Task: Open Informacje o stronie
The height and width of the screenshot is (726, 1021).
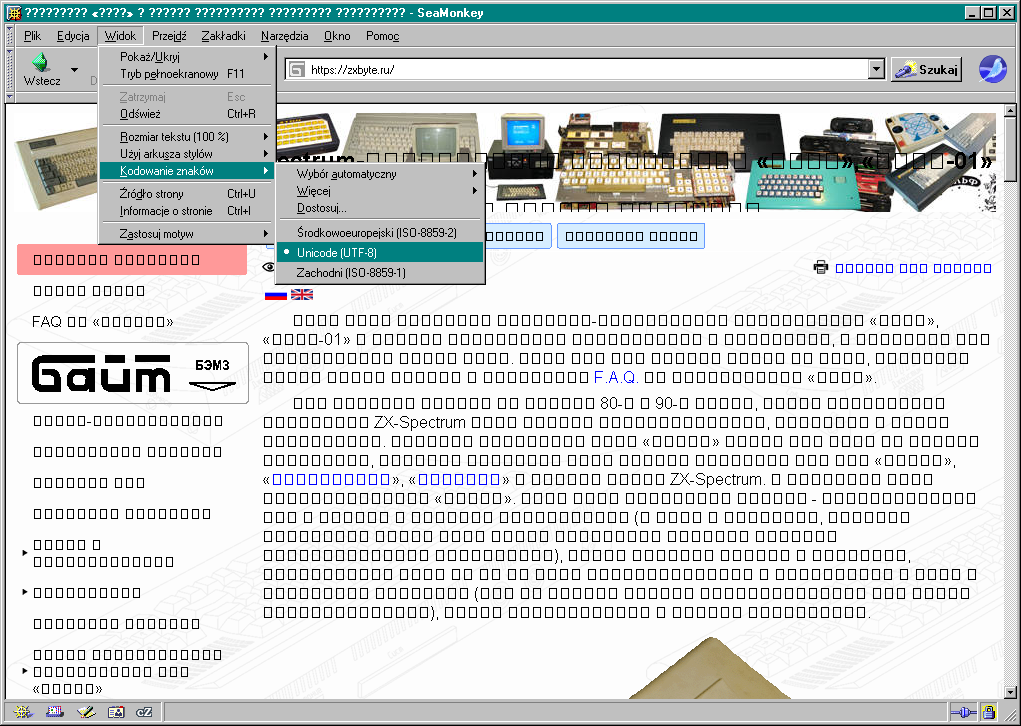Action: coord(188,211)
